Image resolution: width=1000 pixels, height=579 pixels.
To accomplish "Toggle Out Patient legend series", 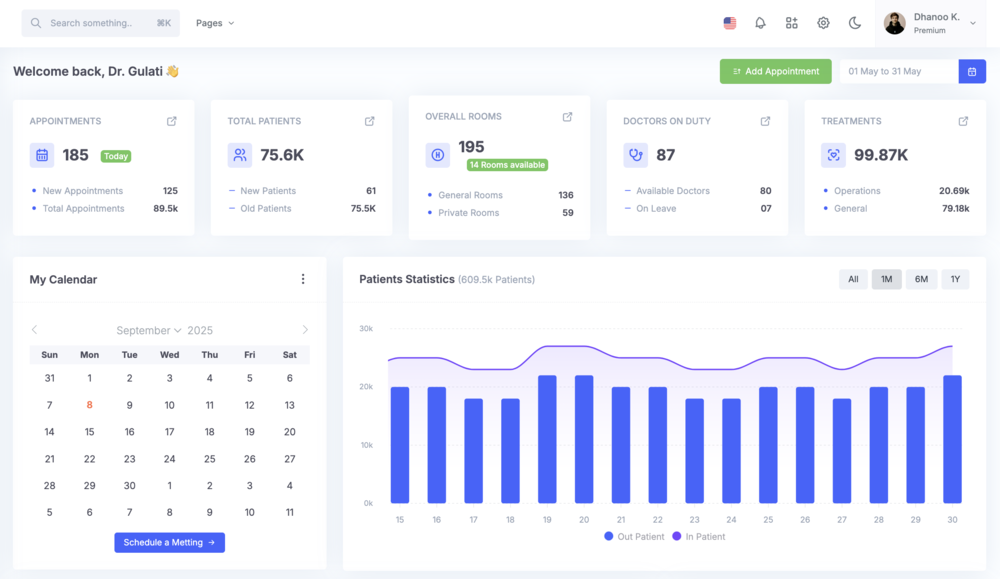I will tap(634, 537).
